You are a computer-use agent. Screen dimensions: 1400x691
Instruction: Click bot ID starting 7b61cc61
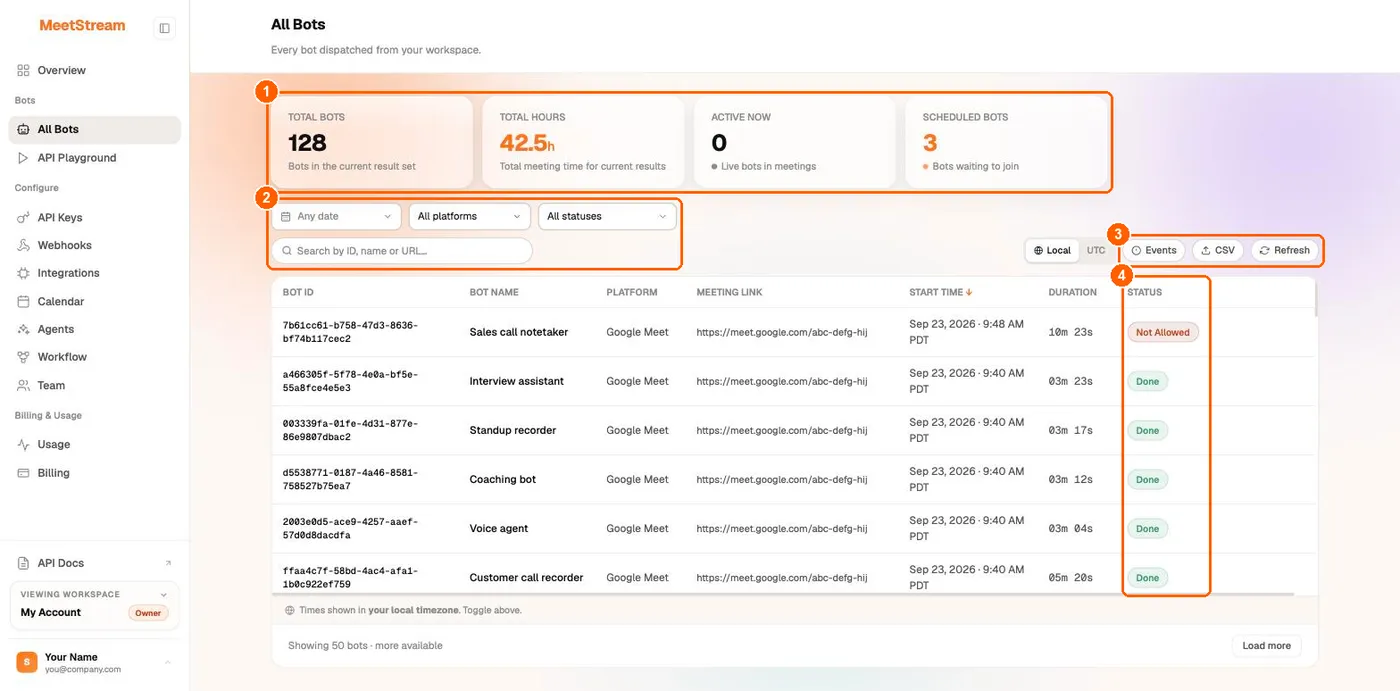[x=350, y=332]
